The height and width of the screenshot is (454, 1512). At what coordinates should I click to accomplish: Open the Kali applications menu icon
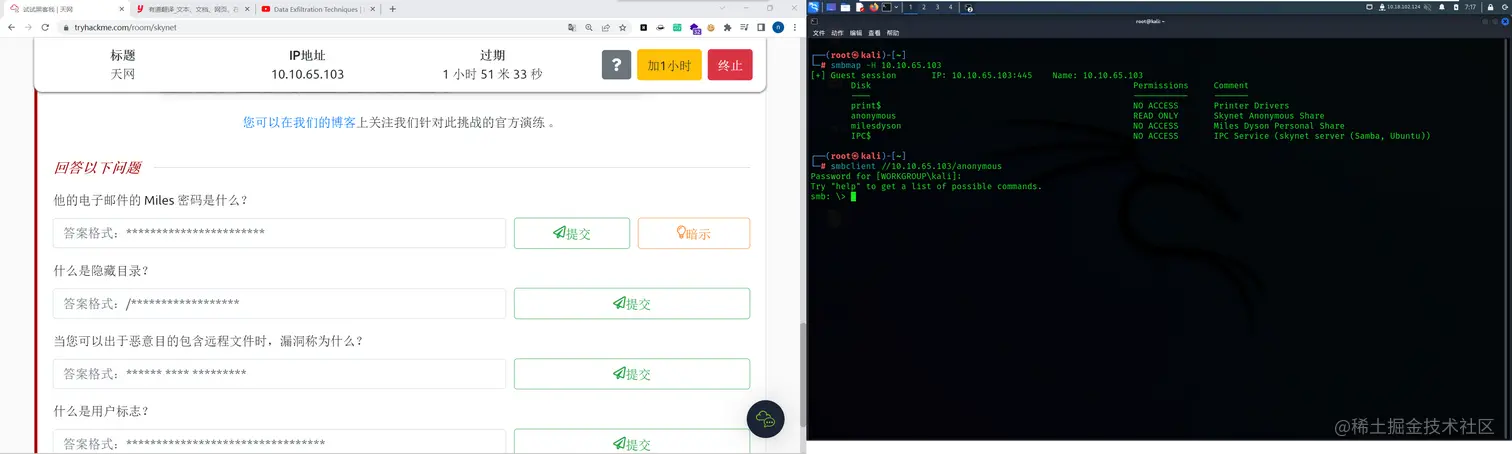pyautogui.click(x=814, y=7)
